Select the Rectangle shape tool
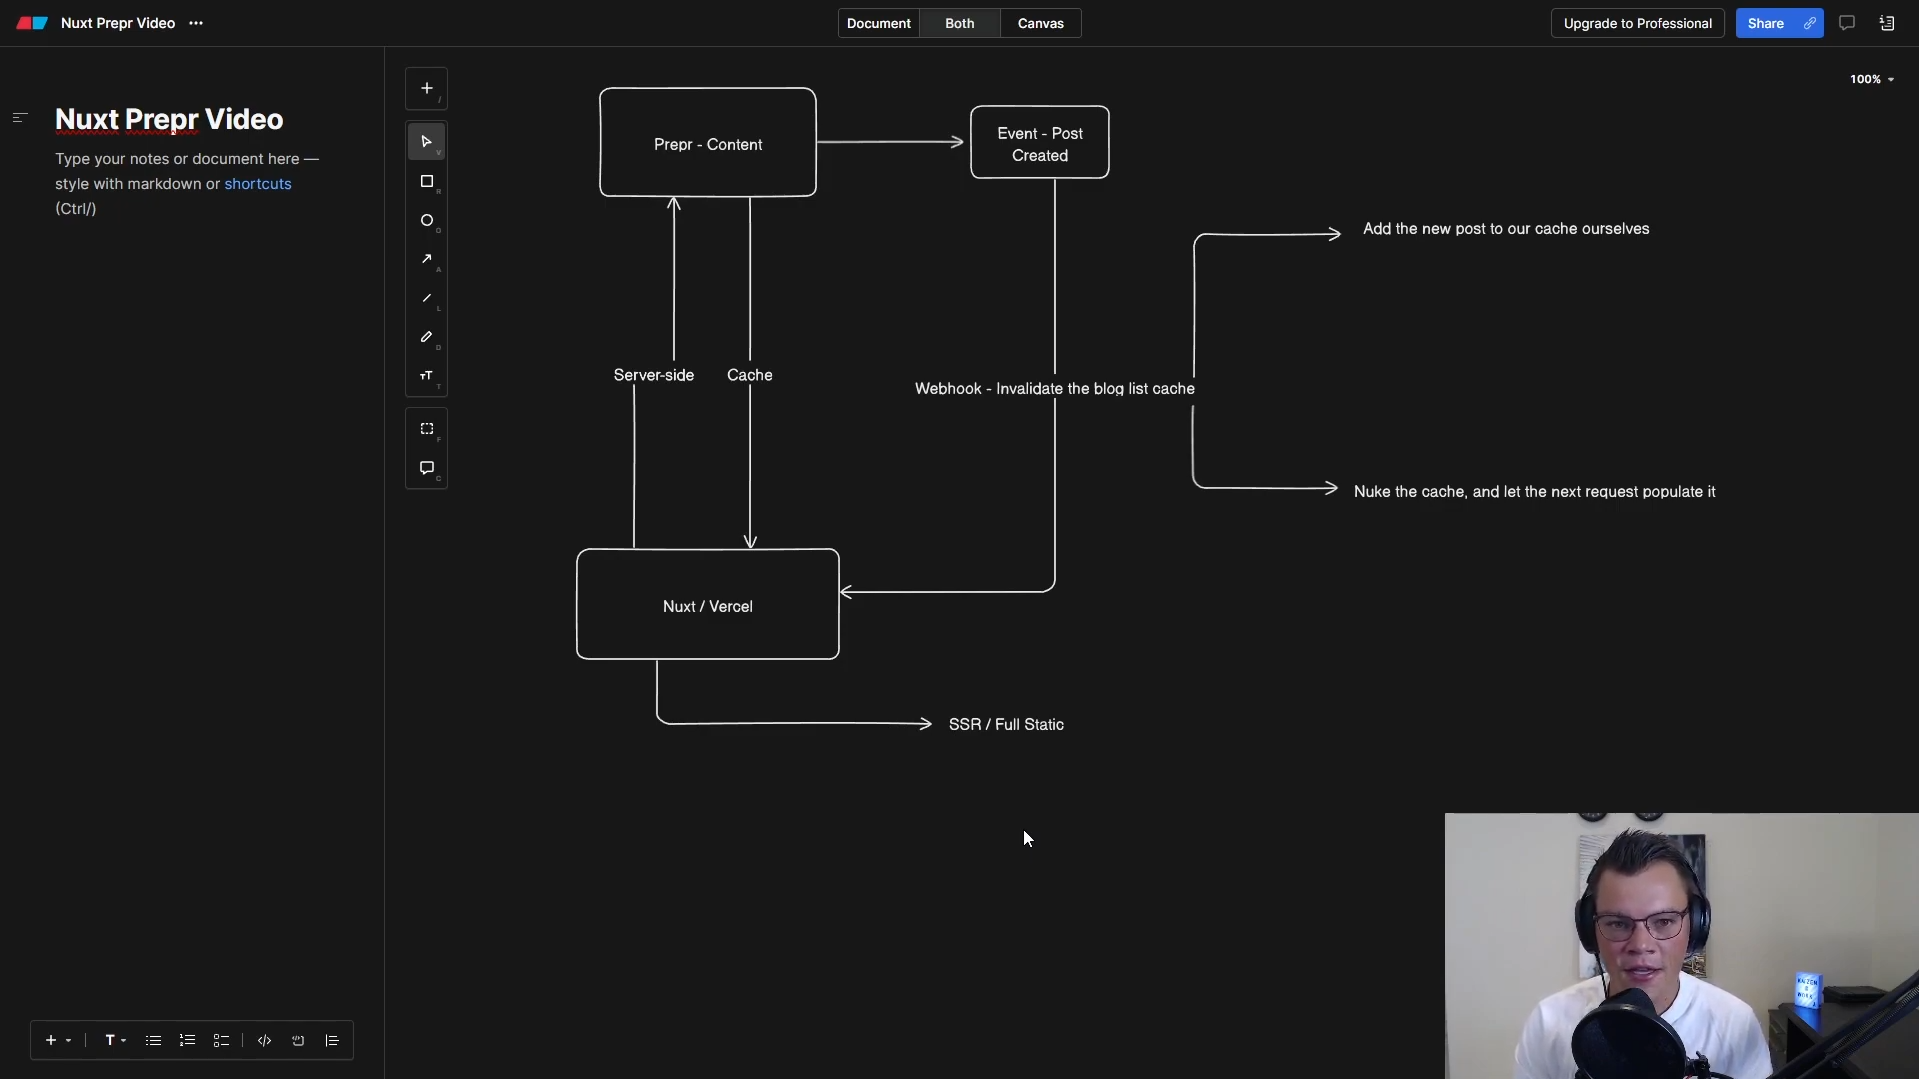This screenshot has height=1079, width=1919. coord(426,181)
